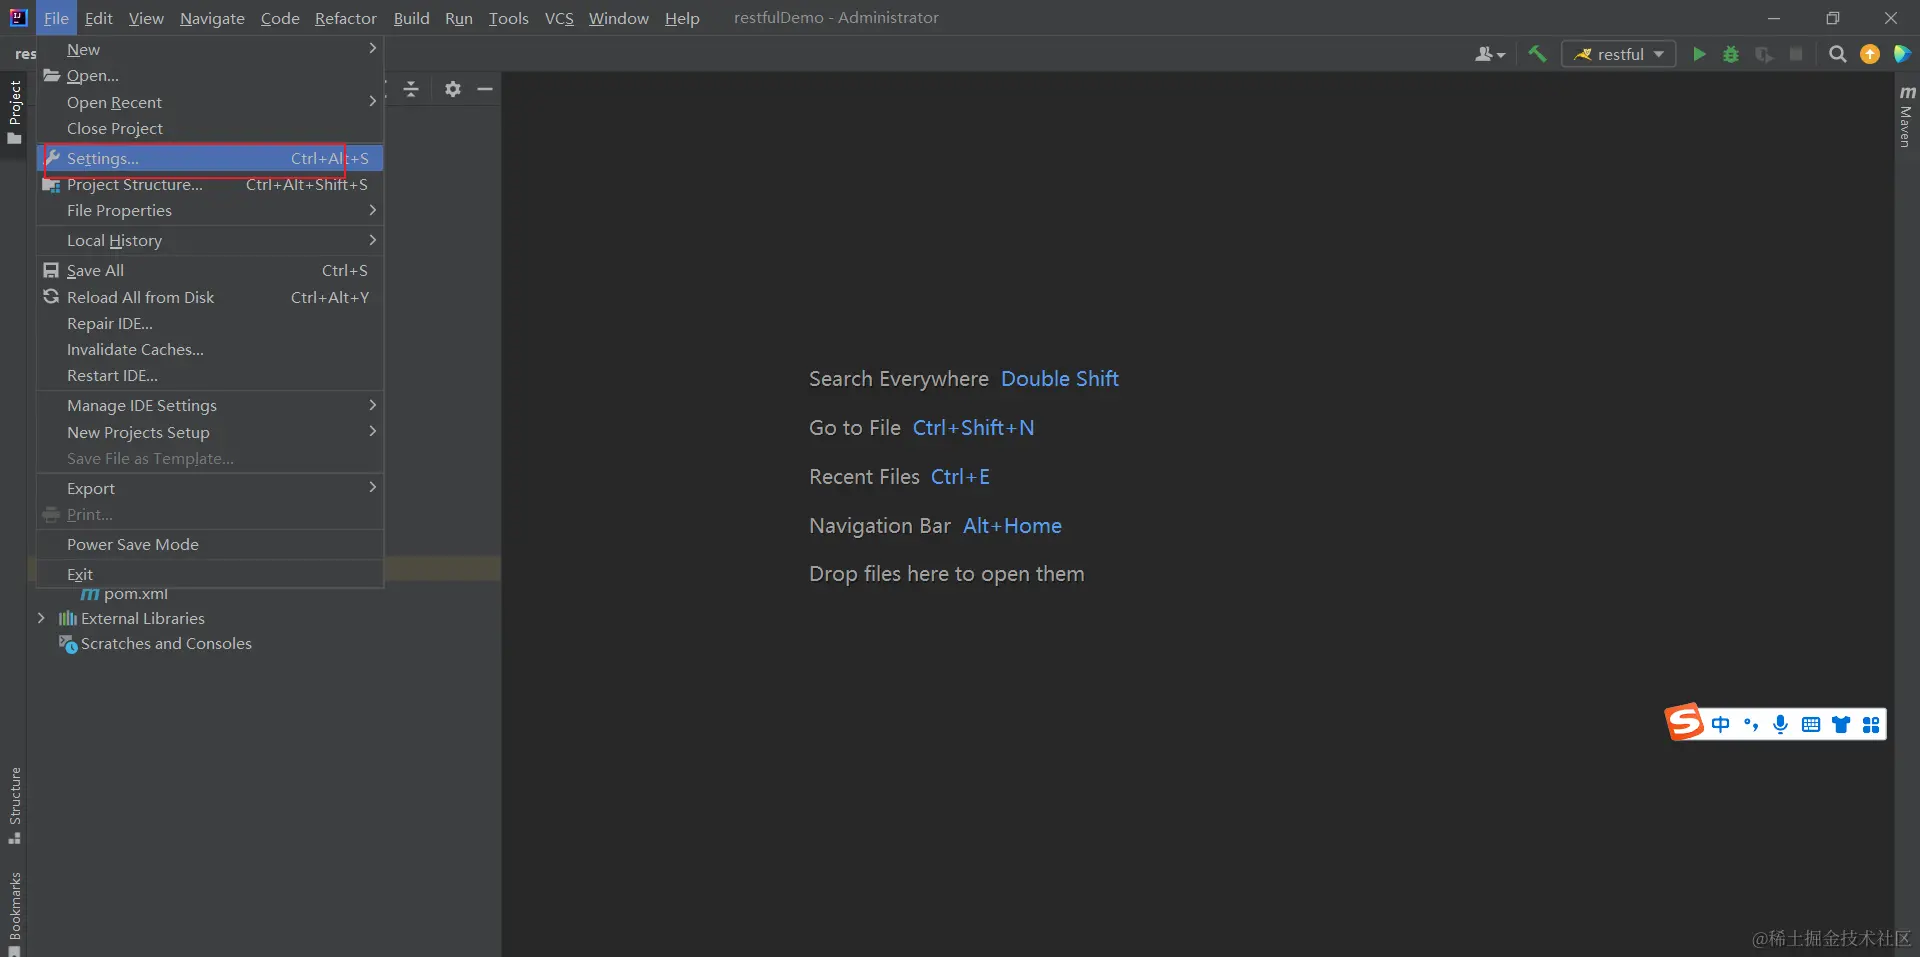This screenshot has width=1920, height=957.
Task: Expand the Export submenu
Action: point(210,488)
